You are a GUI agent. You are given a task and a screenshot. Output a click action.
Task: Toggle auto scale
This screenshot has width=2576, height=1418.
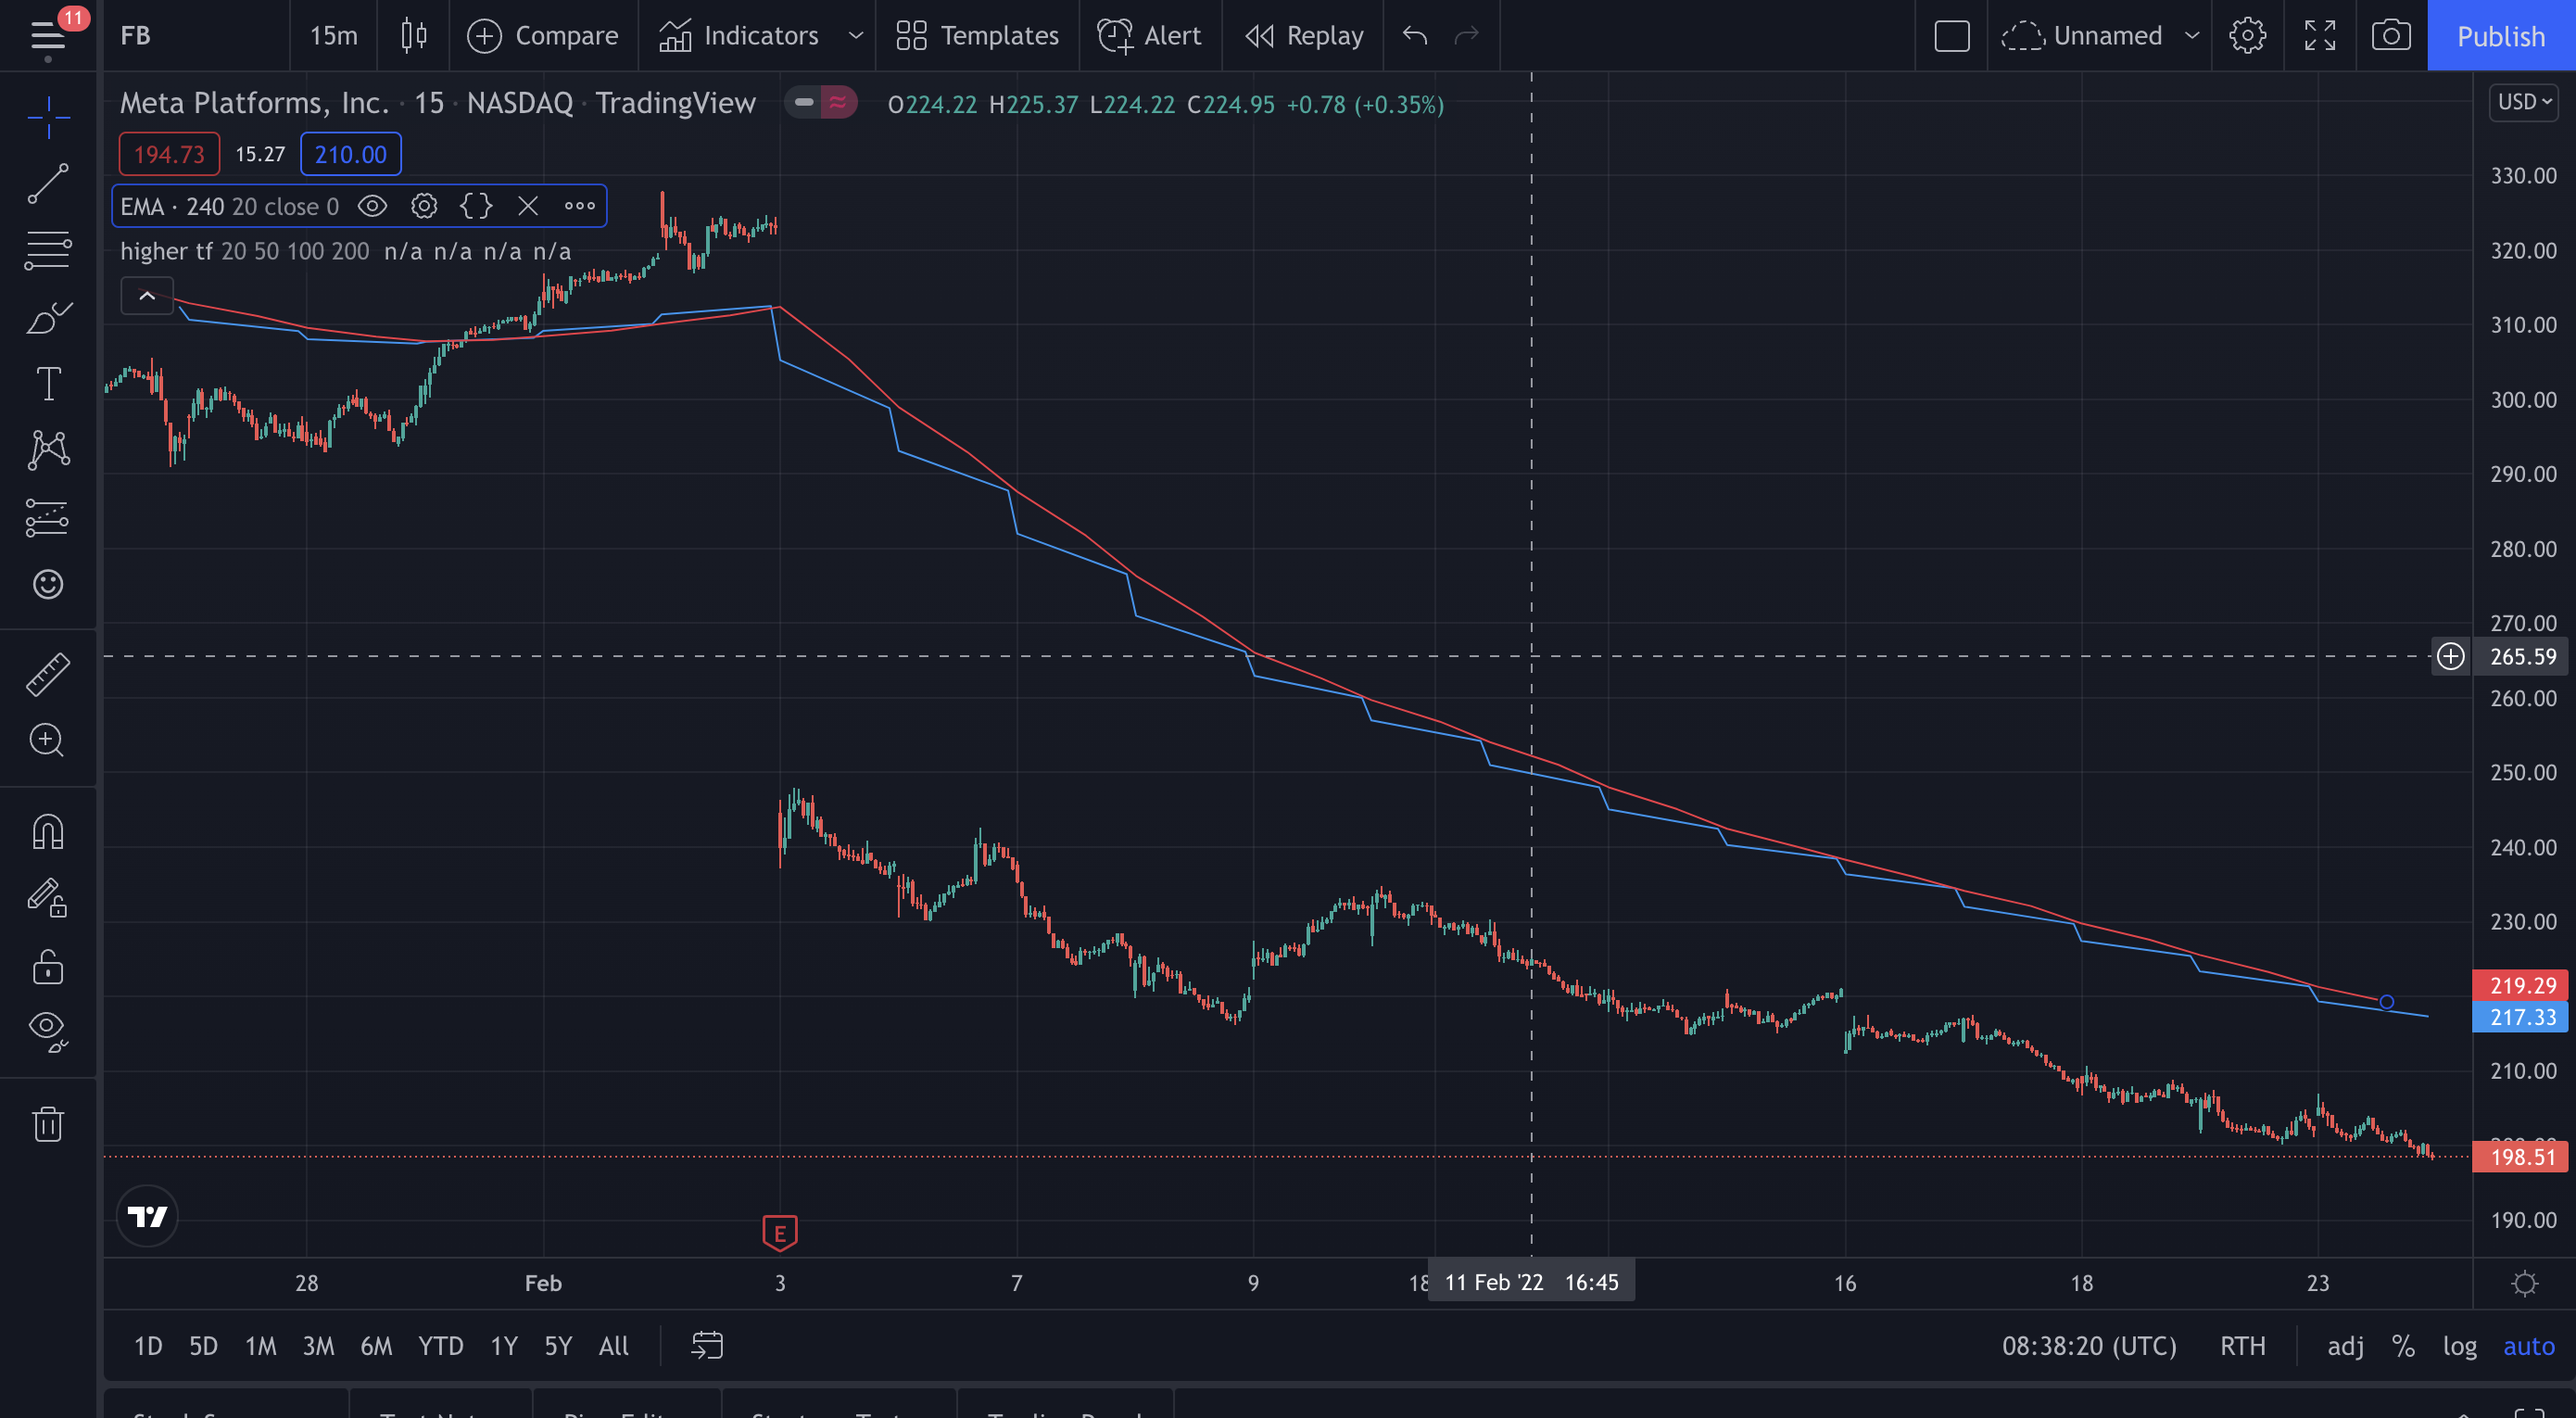[2529, 1346]
